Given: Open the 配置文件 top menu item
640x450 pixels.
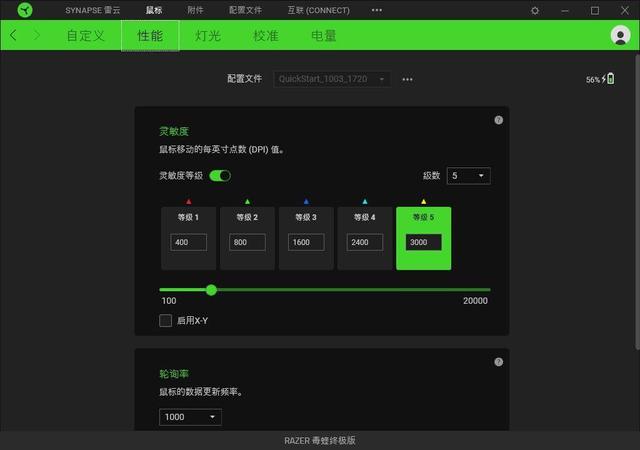Looking at the screenshot, I should tap(245, 10).
